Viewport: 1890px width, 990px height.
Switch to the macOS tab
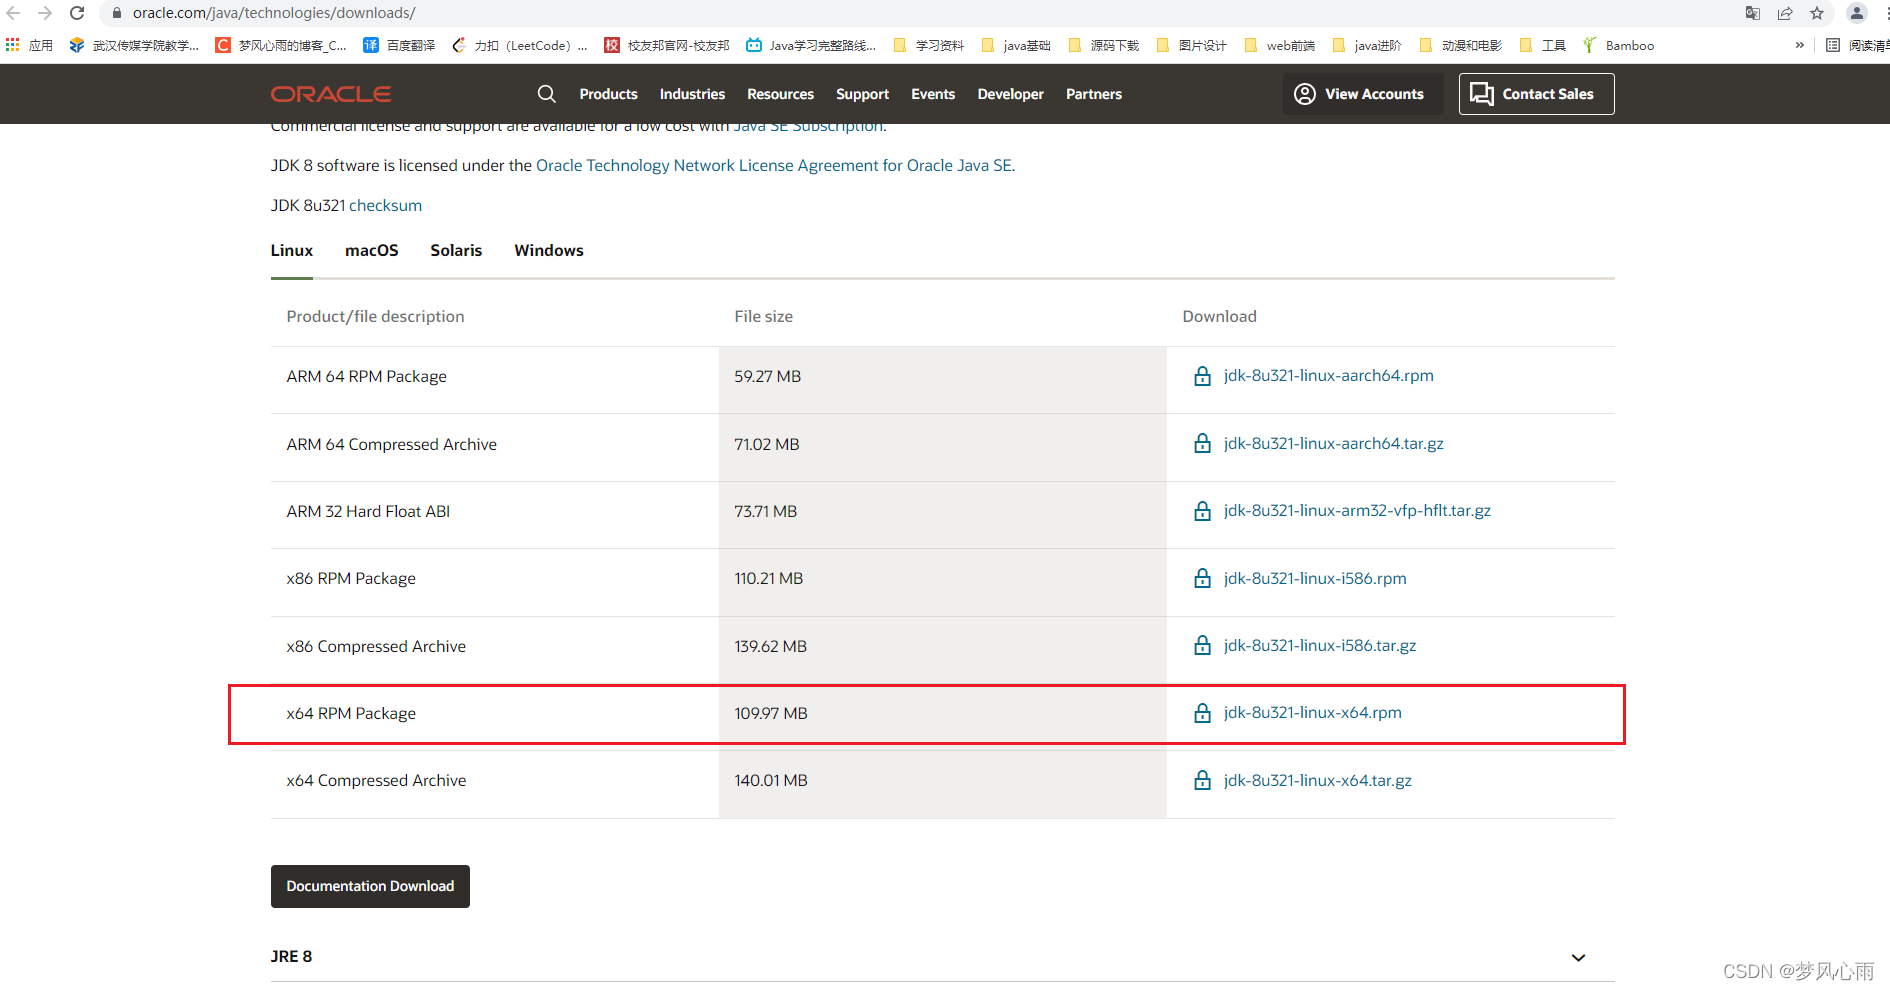[371, 251]
